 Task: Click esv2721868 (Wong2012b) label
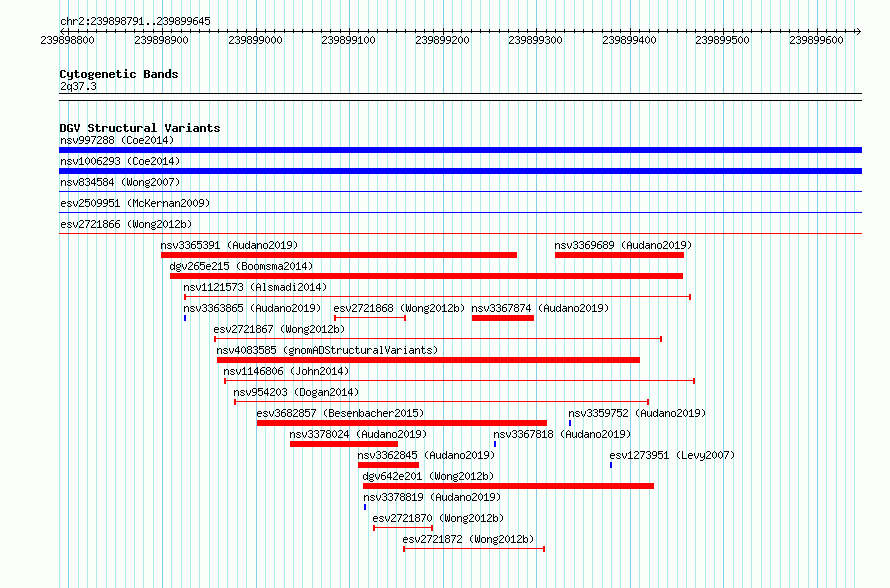pyautogui.click(x=399, y=308)
